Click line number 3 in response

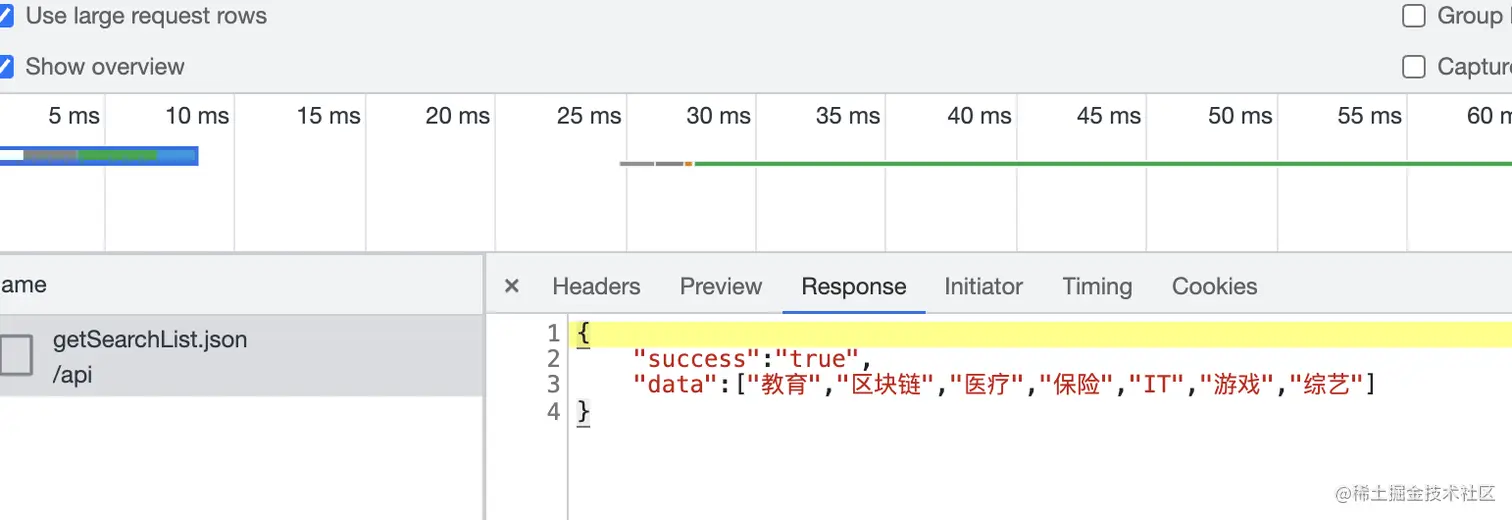[x=554, y=384]
